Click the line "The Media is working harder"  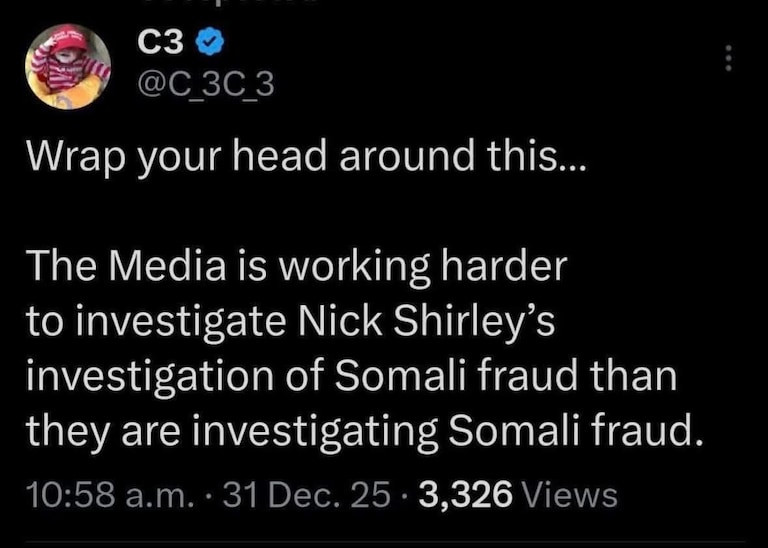296,268
